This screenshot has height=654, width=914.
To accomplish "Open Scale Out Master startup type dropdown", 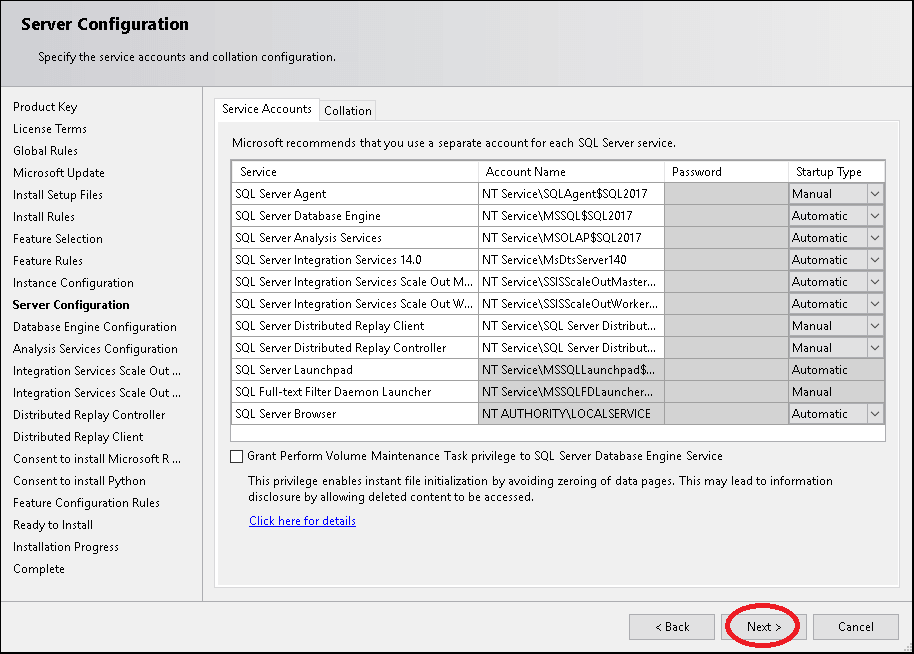I will coord(874,282).
